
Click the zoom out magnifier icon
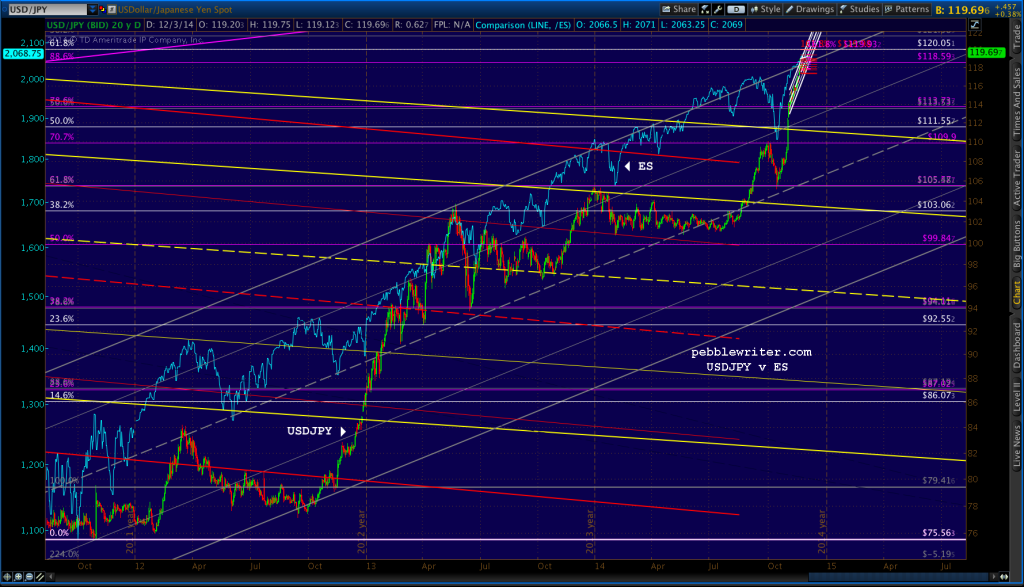pyautogui.click(x=29, y=577)
